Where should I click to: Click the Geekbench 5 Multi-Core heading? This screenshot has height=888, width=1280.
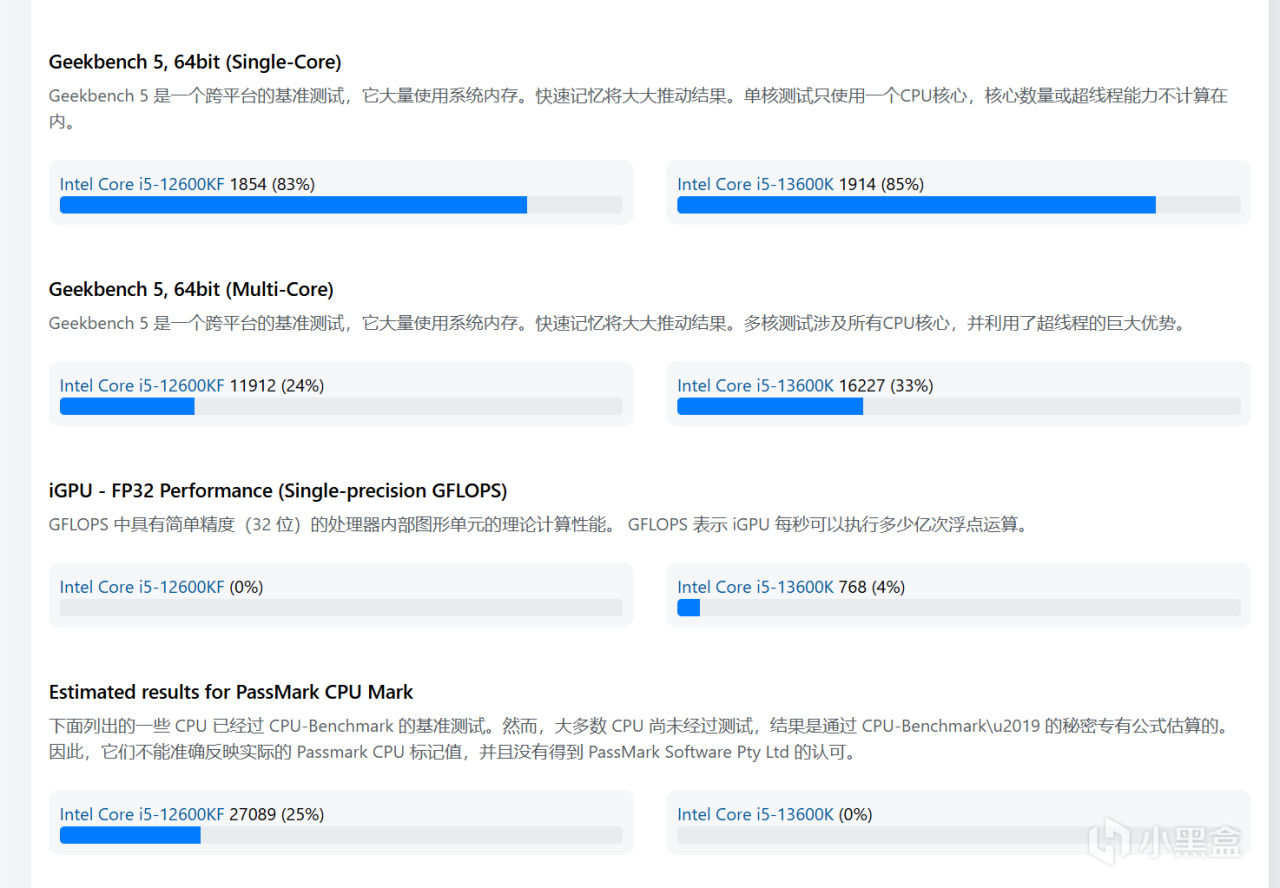point(191,289)
